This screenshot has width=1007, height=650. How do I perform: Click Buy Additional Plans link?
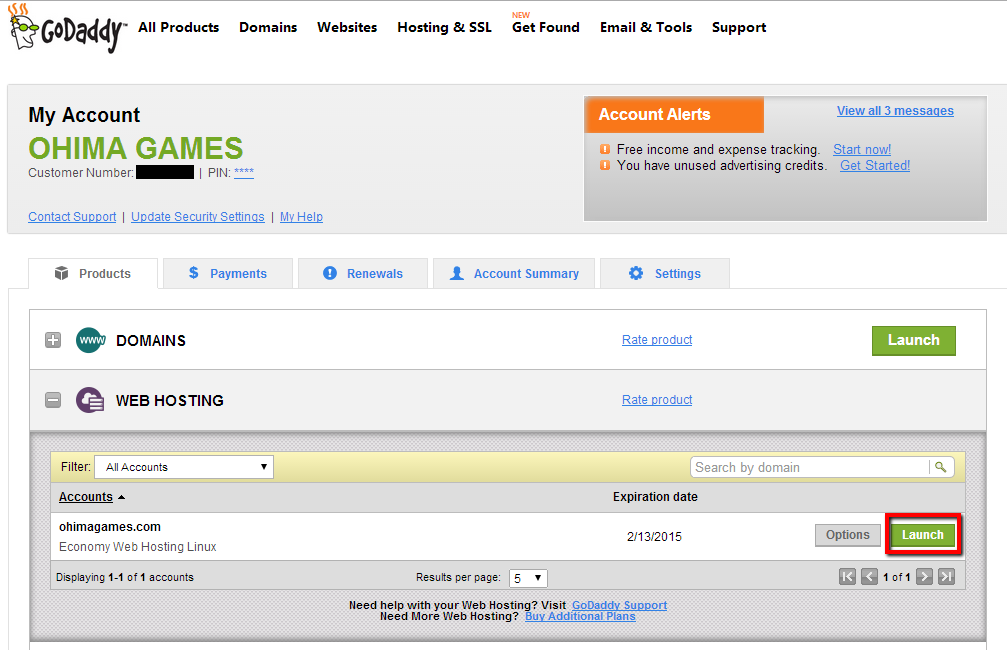click(x=580, y=616)
